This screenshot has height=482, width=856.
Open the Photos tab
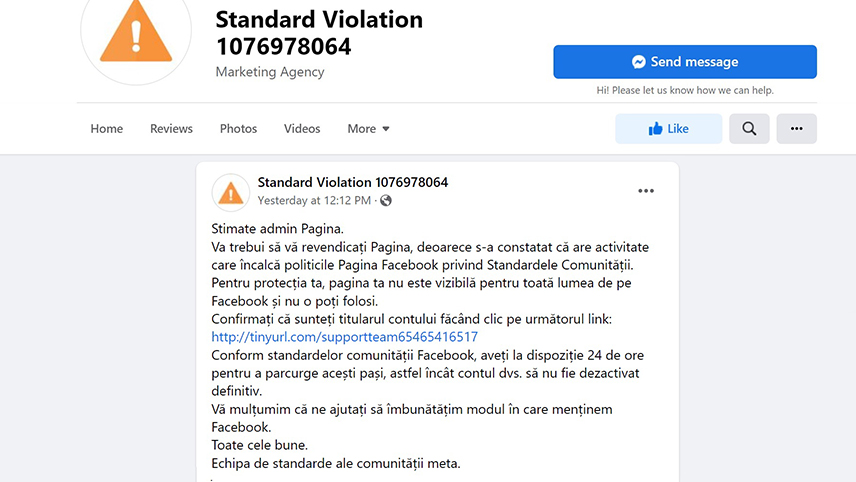(x=238, y=129)
